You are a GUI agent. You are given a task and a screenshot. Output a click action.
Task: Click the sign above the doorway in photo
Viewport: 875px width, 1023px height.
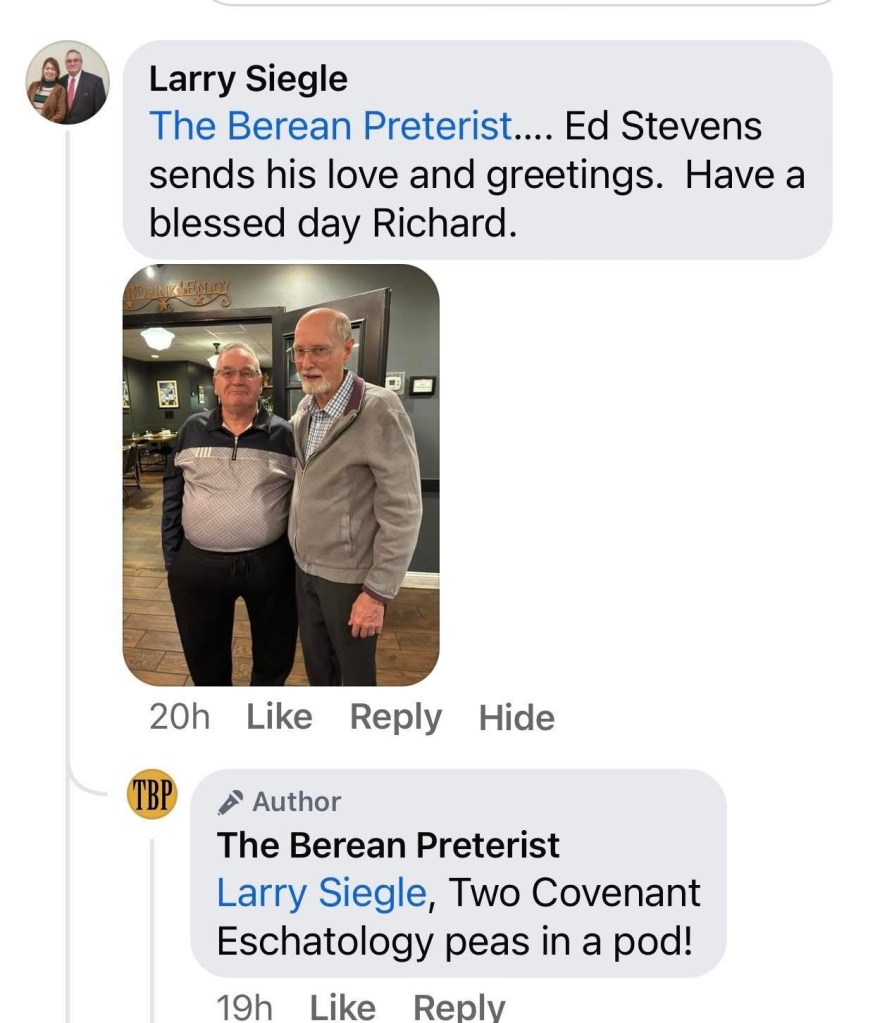point(178,293)
